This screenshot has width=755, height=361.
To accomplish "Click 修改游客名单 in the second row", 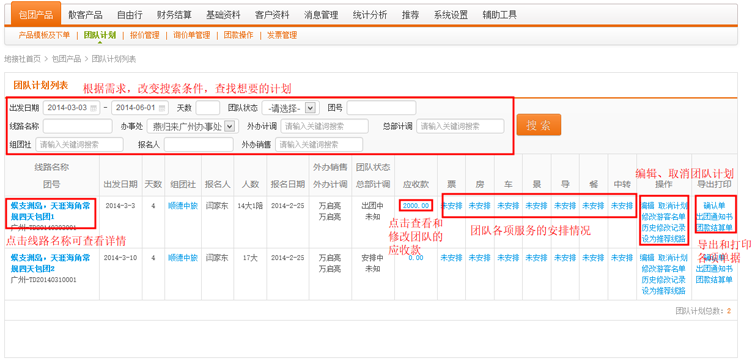I will point(664,269).
